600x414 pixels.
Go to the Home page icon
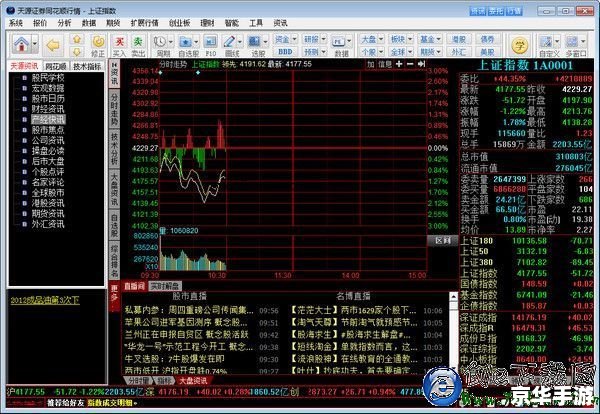pos(21,45)
